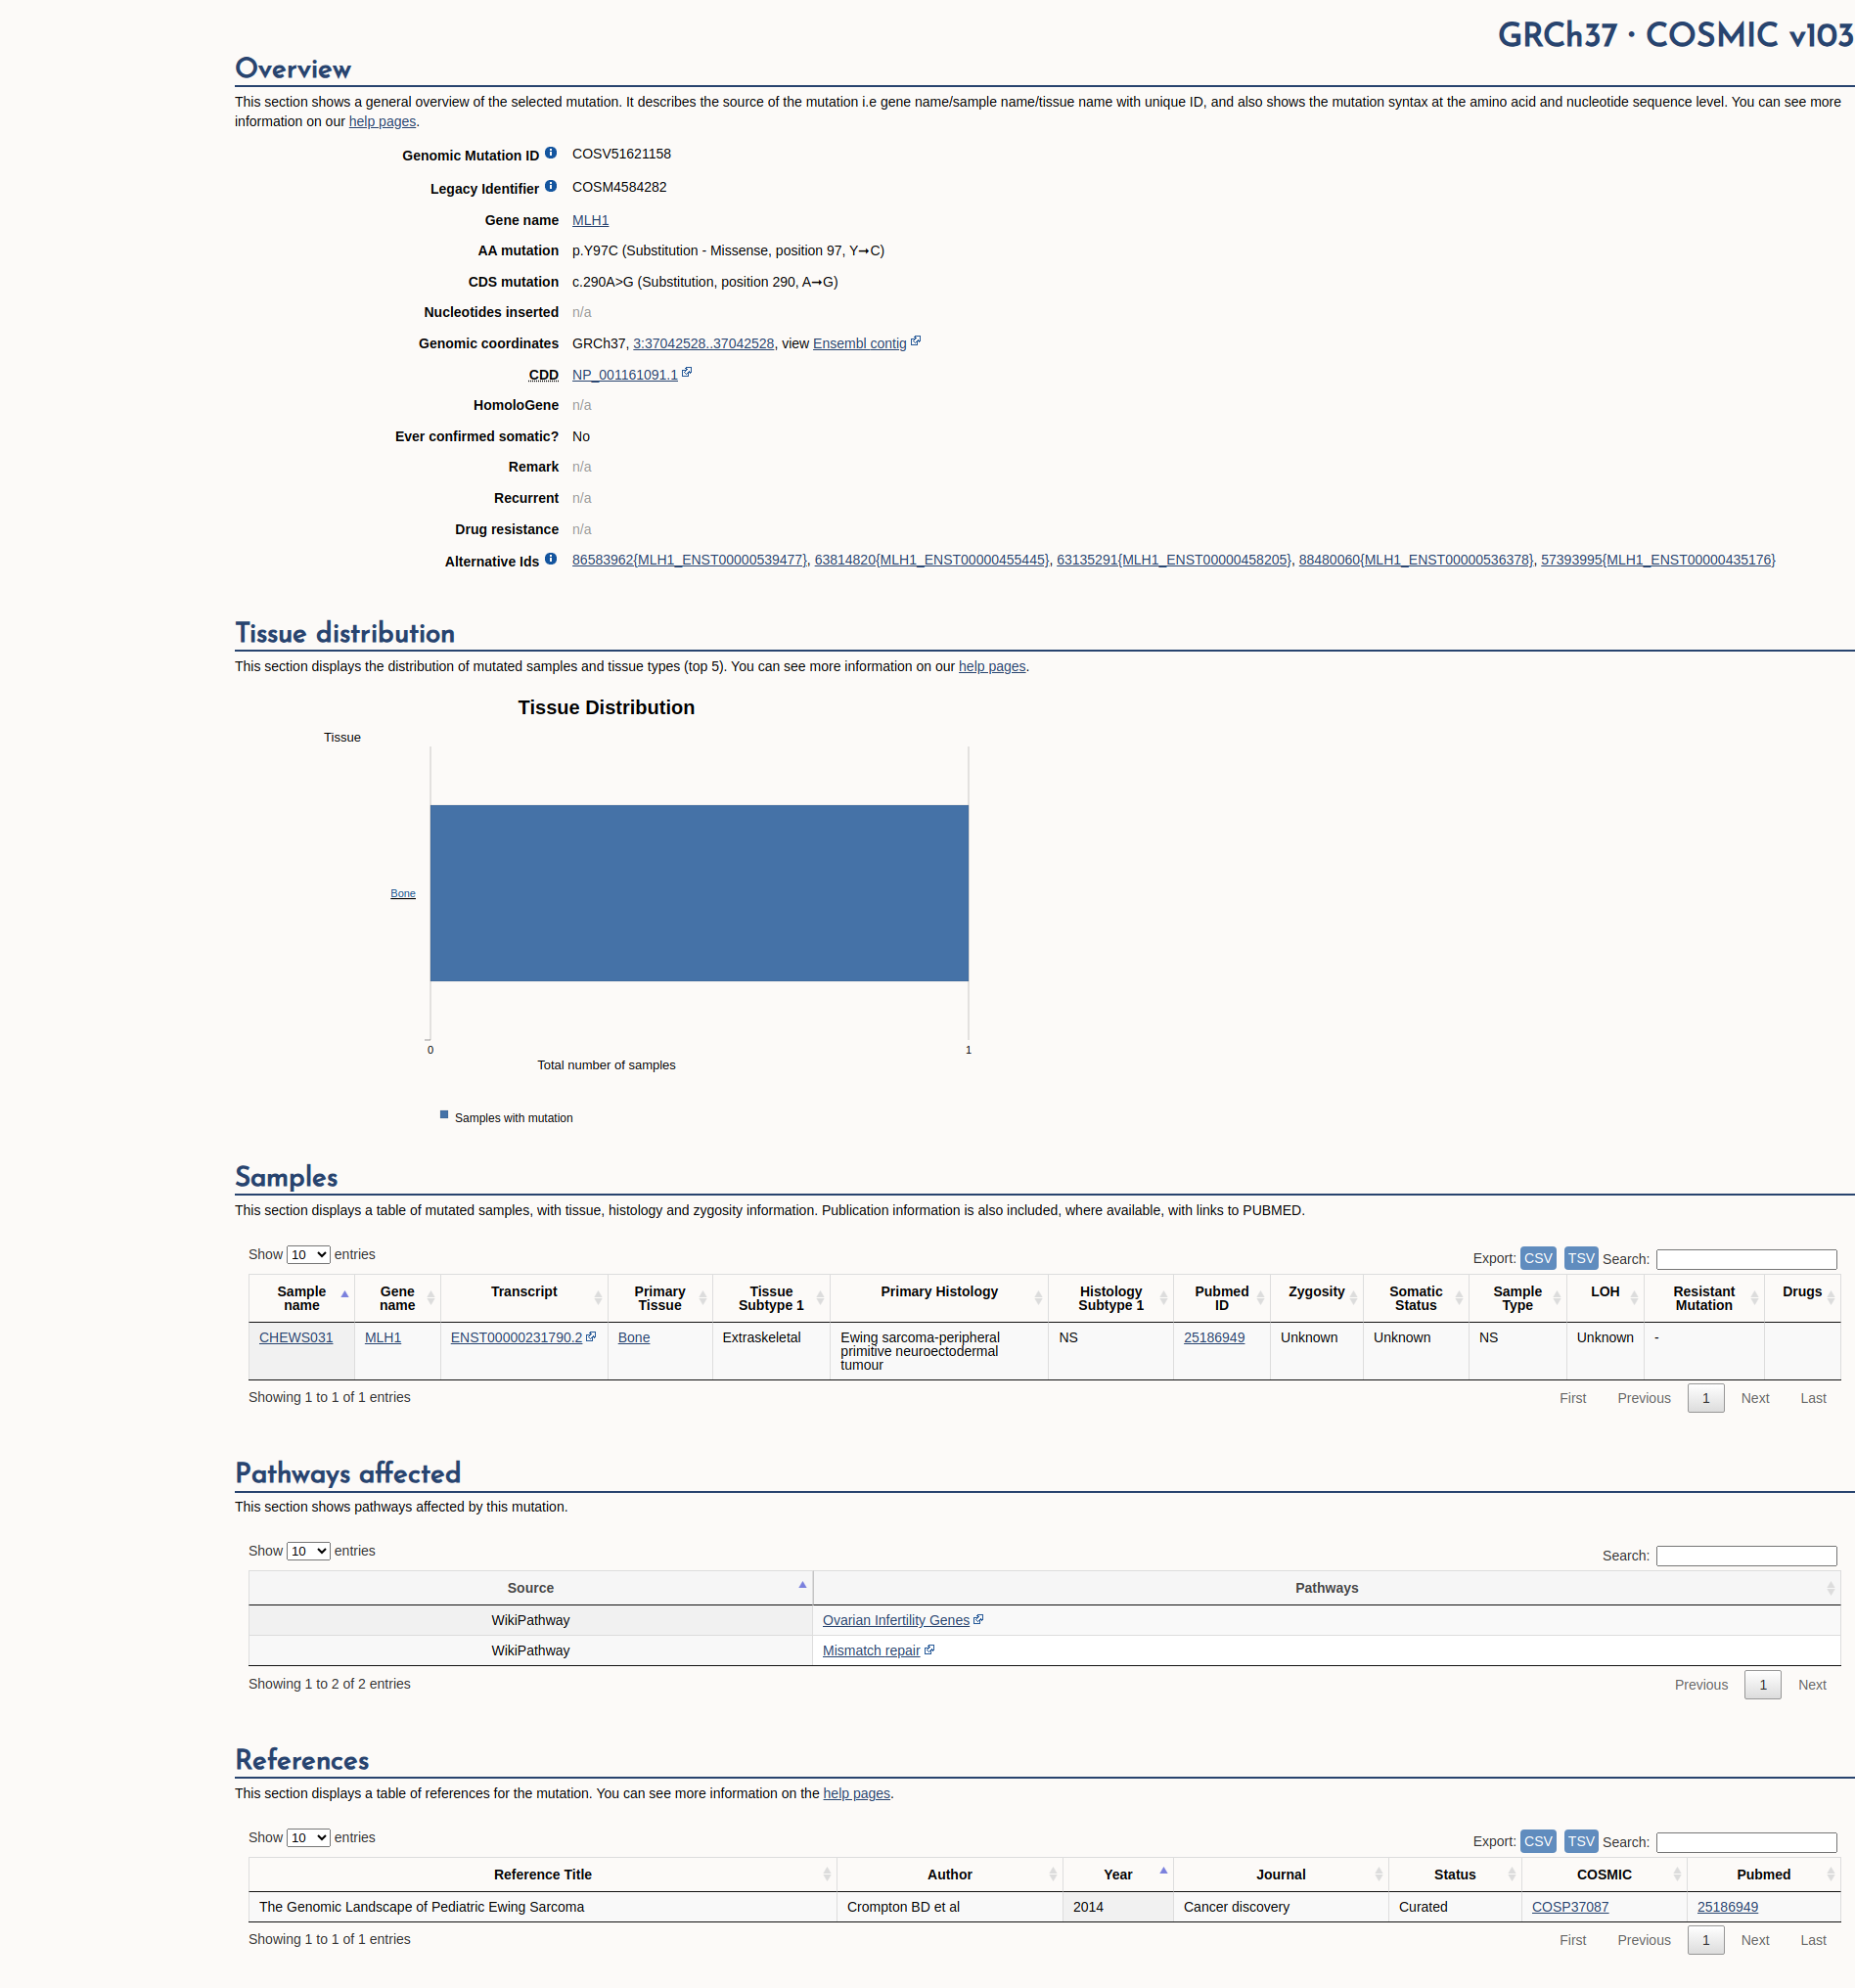The height and width of the screenshot is (1988, 1855).
Task: Open alternative ID 86583962 MLH1_ENST00000539477
Action: pyautogui.click(x=689, y=560)
